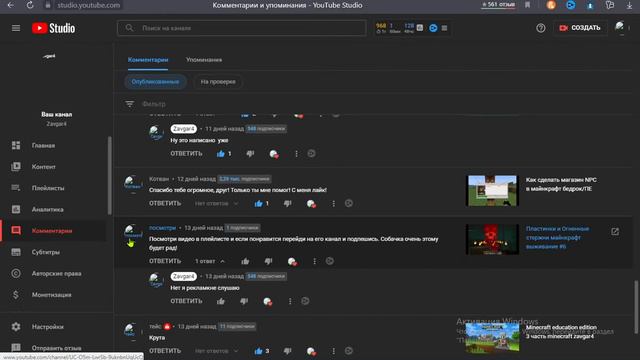Viewport: 640px width, 360px height.
Task: Click the comments list scrollbar
Action: click(x=636, y=307)
